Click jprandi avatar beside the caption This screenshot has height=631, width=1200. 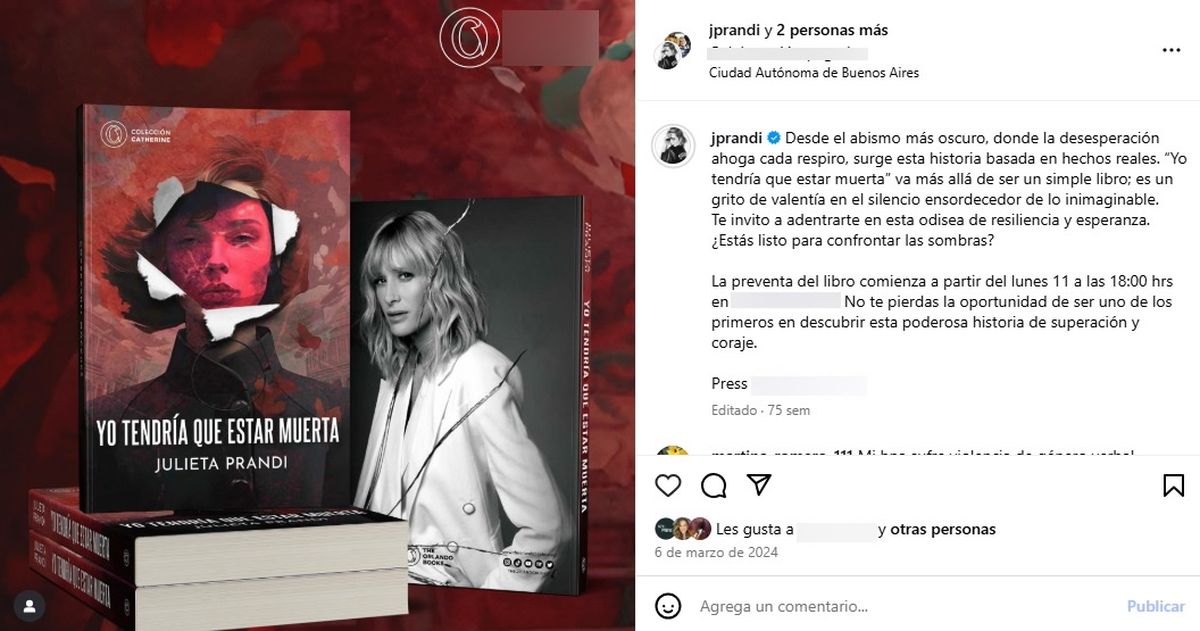tap(672, 146)
